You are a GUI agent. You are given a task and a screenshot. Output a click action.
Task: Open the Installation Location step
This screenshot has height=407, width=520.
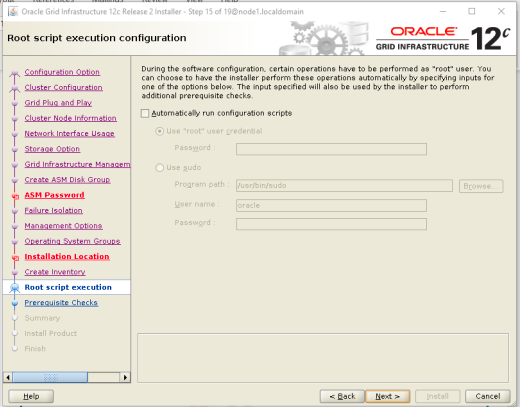pyautogui.click(x=67, y=256)
